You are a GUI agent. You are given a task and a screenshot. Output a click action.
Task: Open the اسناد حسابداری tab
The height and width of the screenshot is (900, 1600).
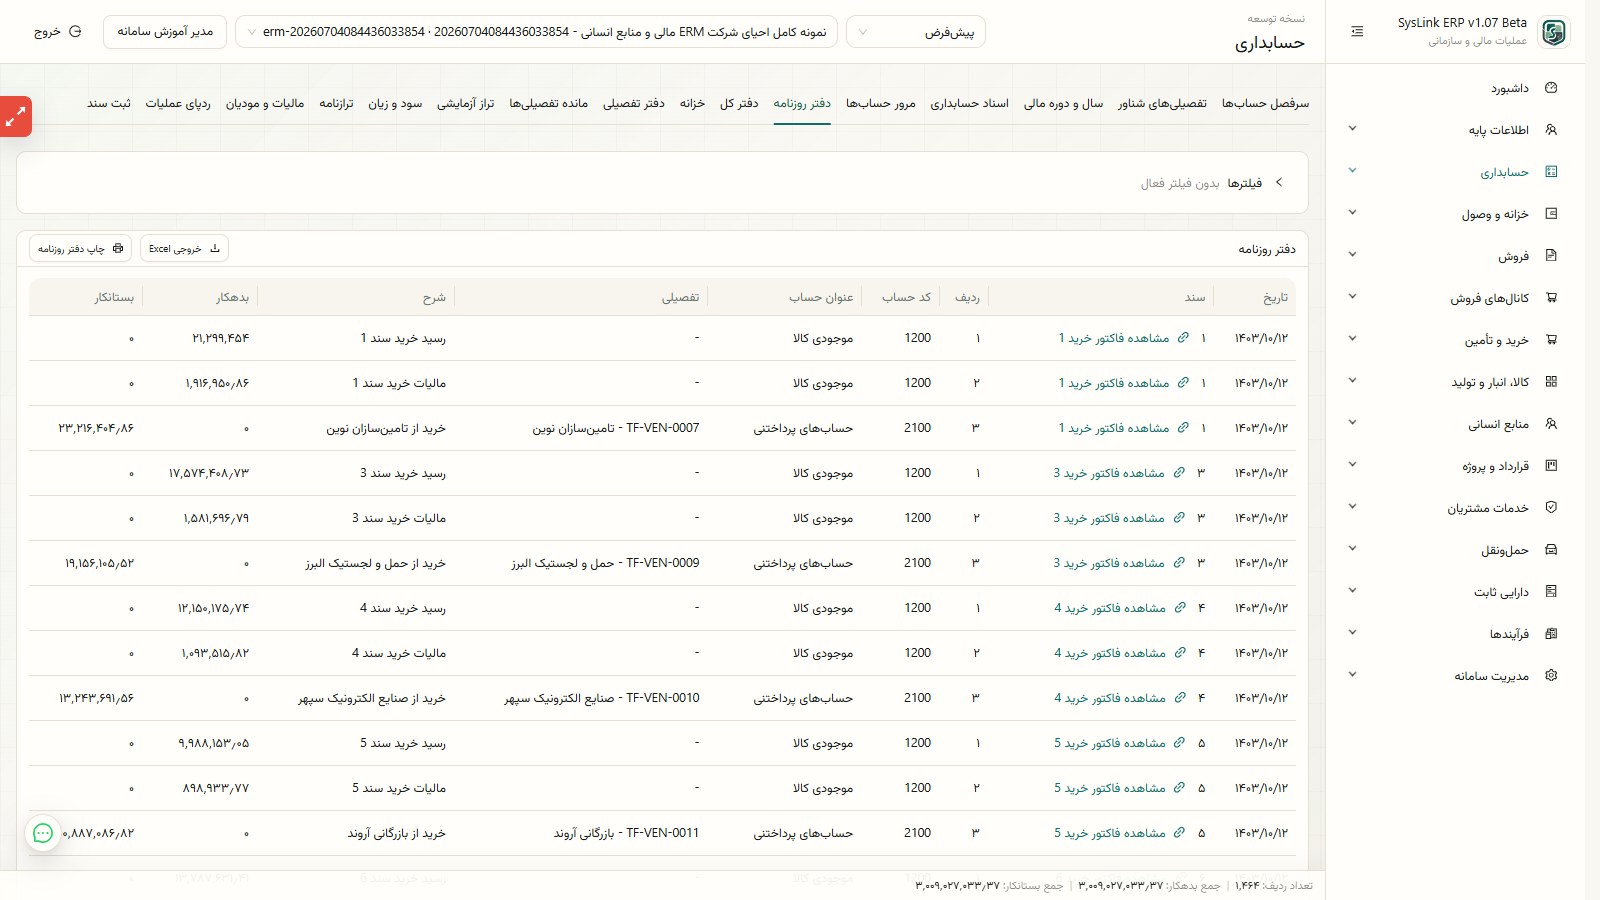coord(970,104)
